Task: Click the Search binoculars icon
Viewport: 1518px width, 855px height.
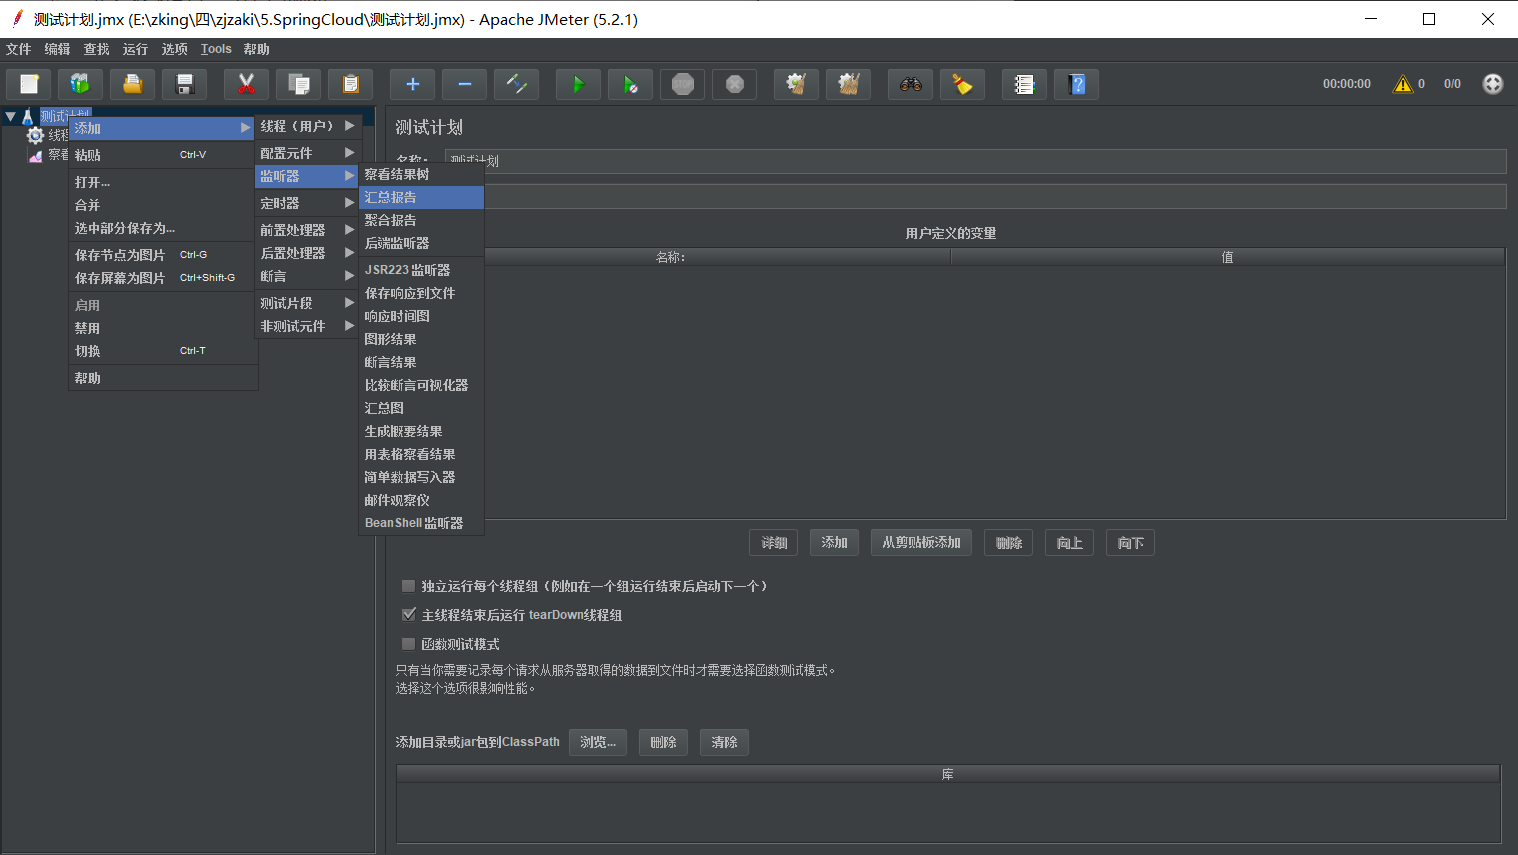Action: pos(910,84)
